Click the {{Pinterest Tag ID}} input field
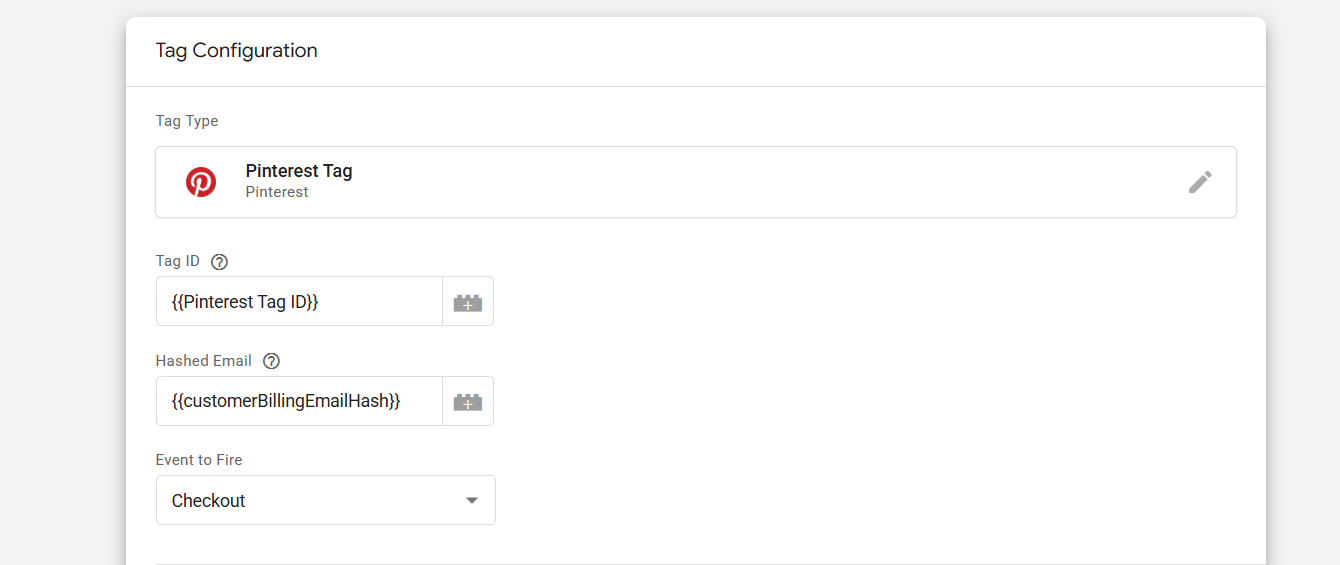Screen dimensions: 1340x565 pyautogui.click(x=298, y=302)
